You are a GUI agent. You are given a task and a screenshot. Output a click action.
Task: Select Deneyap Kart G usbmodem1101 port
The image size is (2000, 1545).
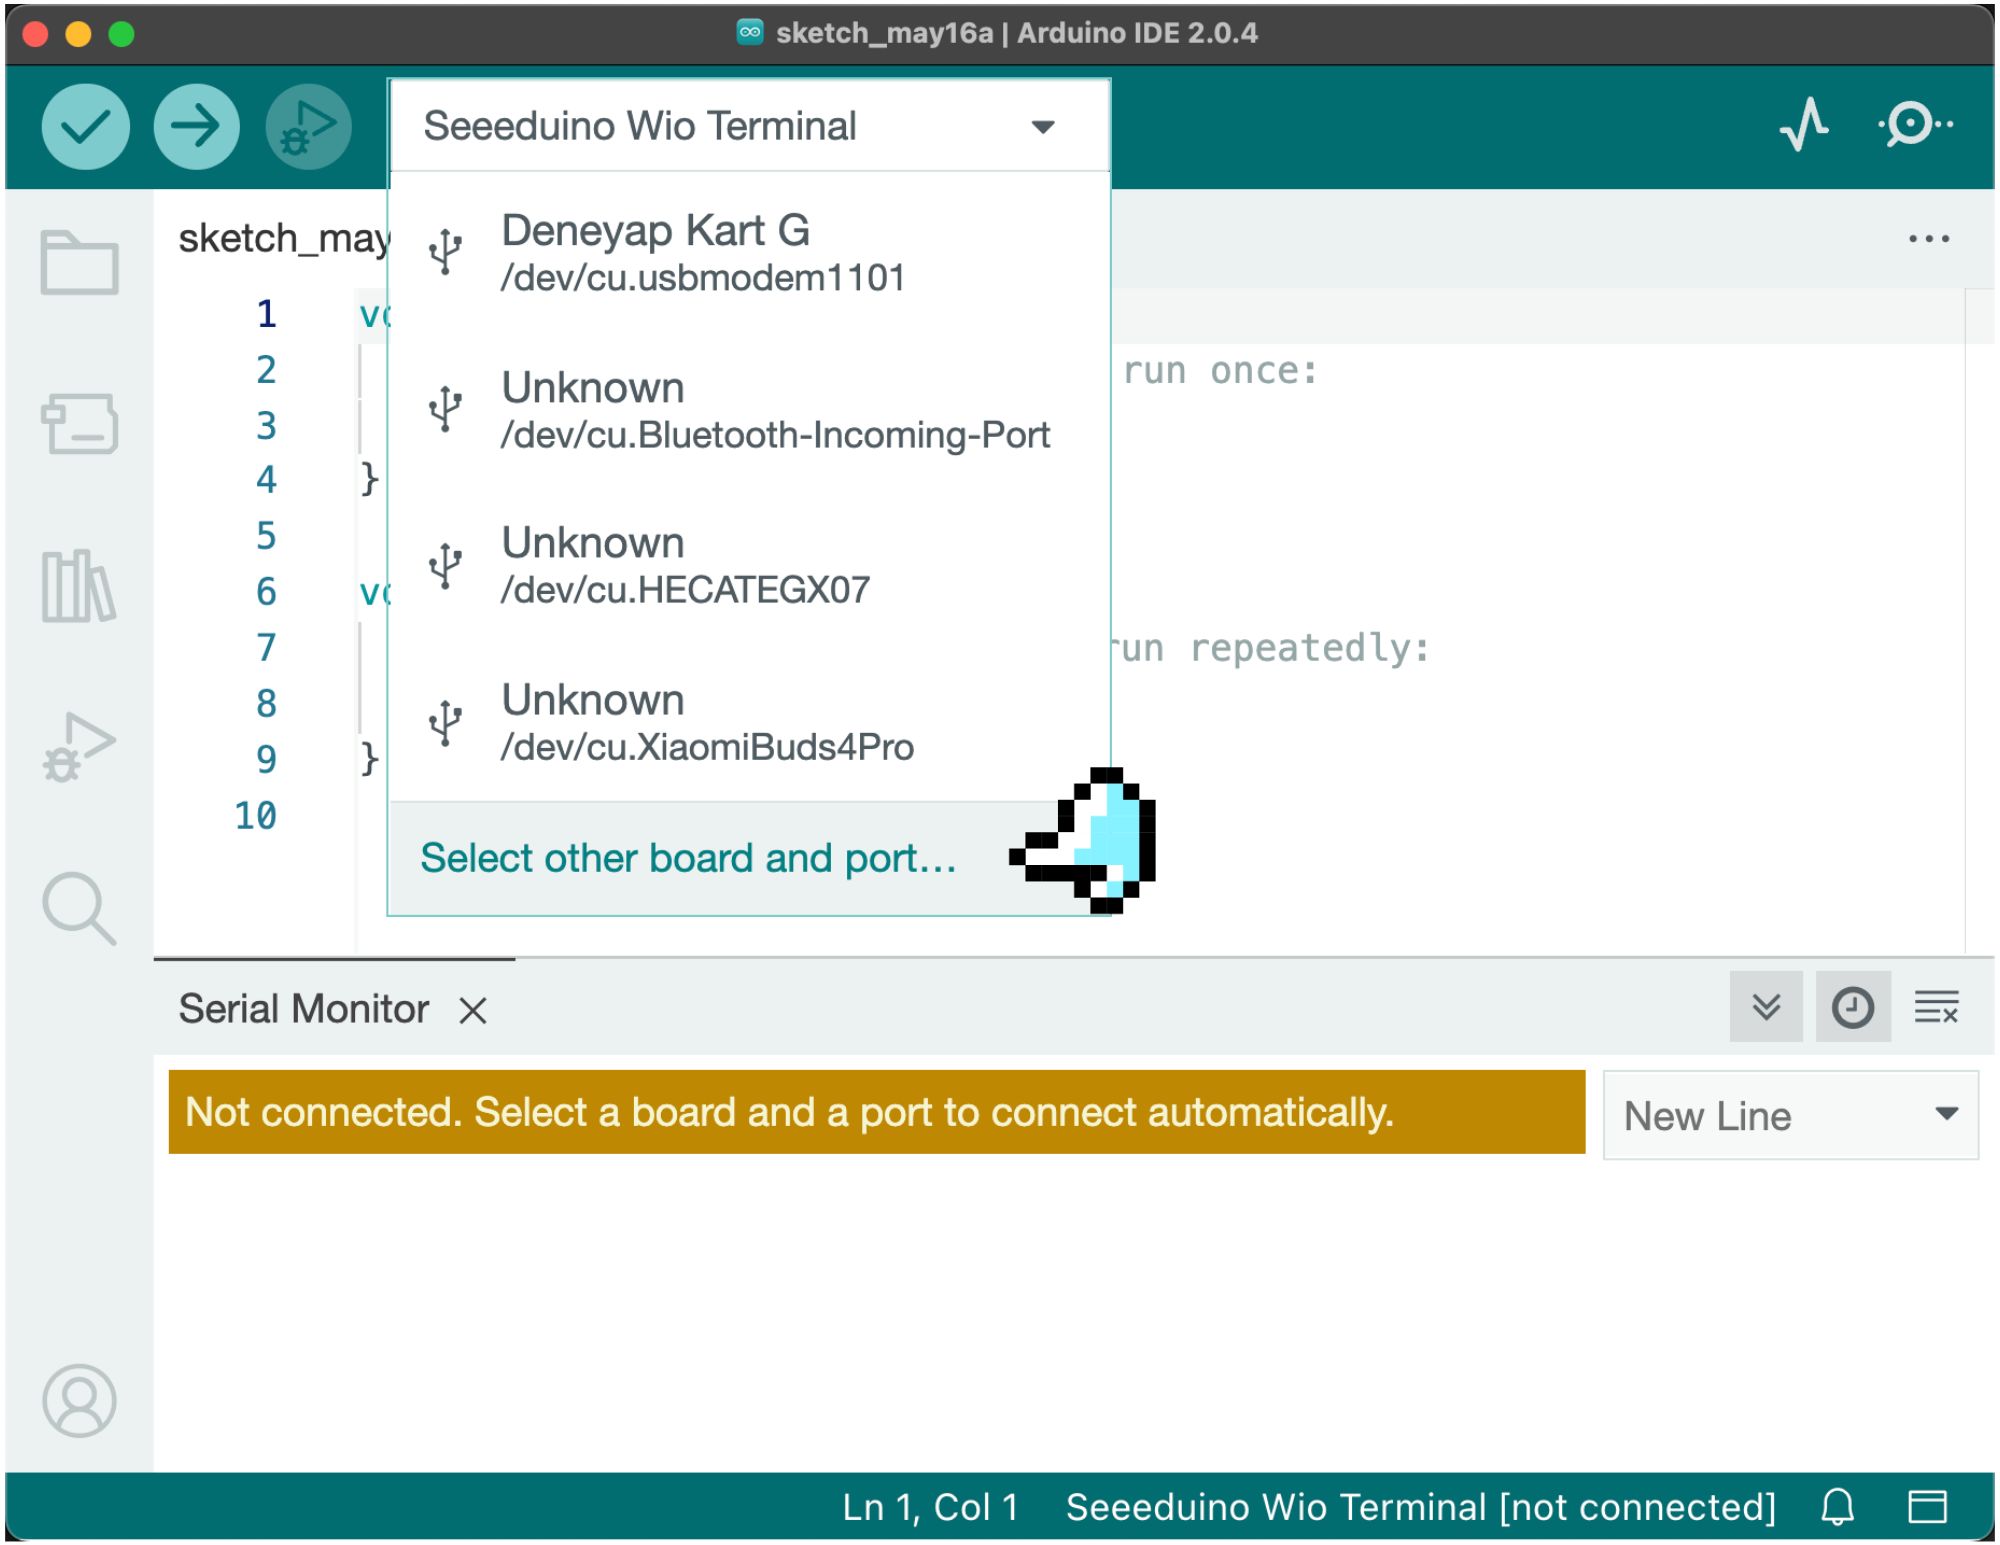pos(700,252)
